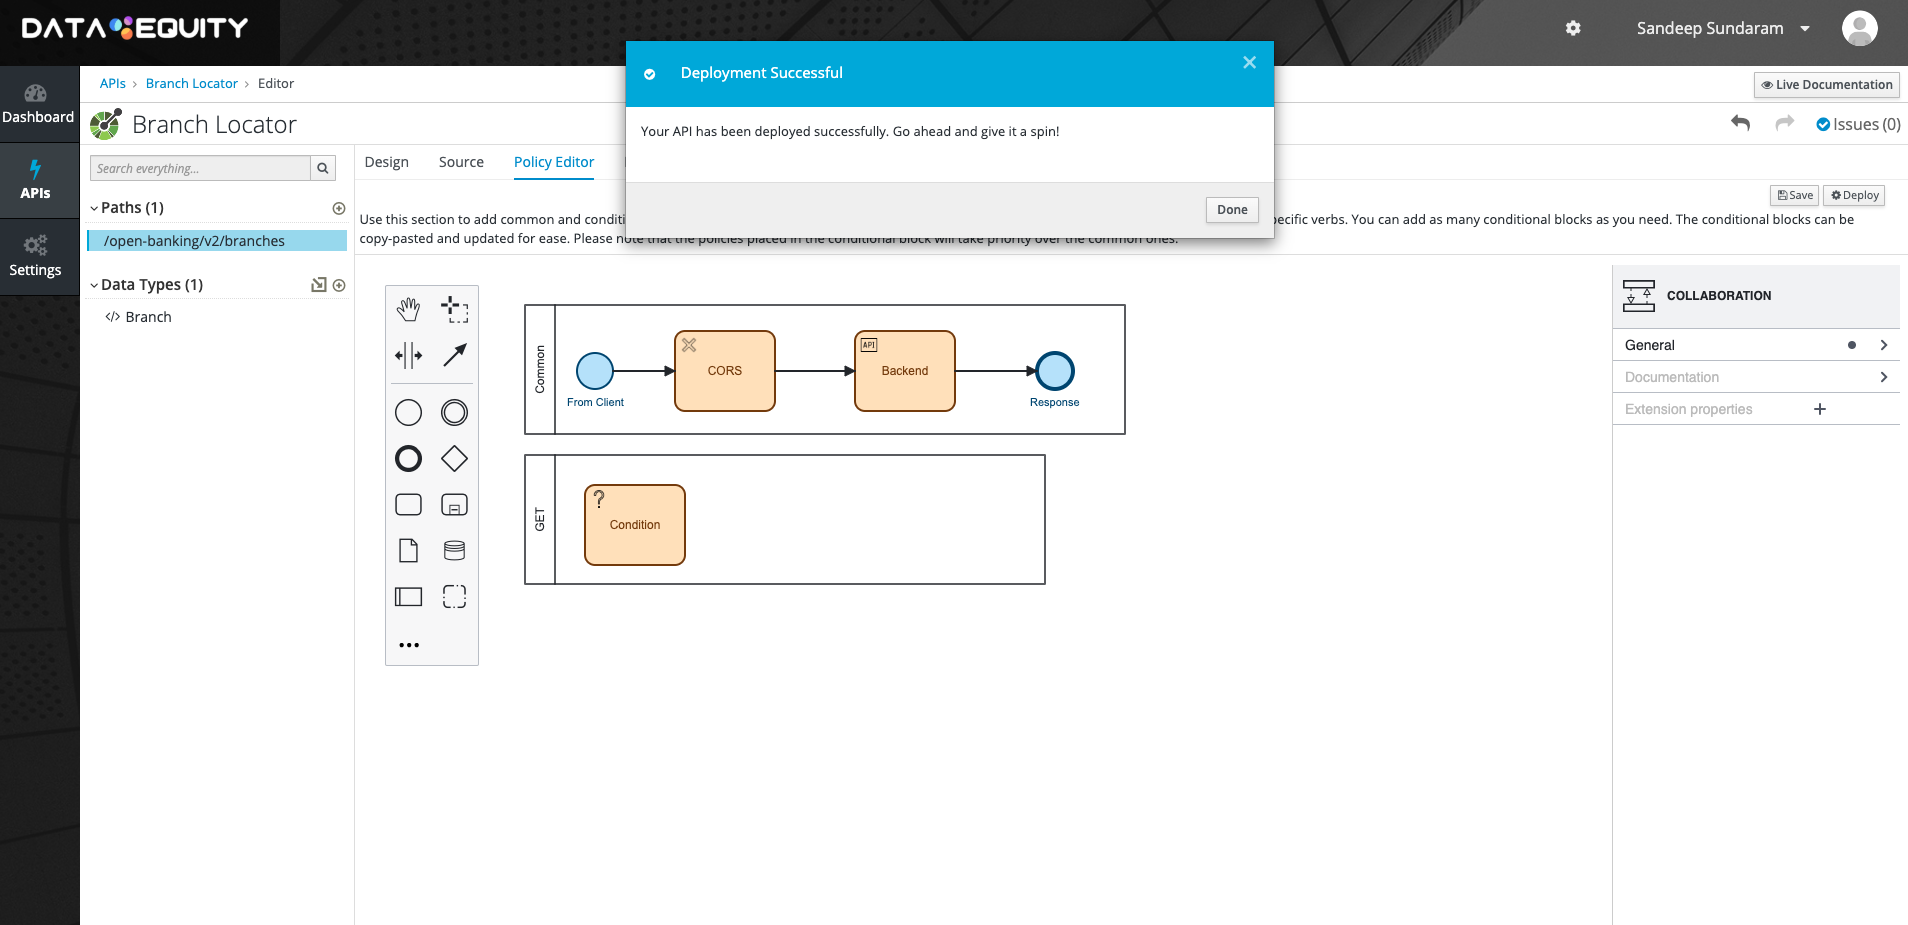
Task: Collapse the Paths section
Action: [94, 208]
